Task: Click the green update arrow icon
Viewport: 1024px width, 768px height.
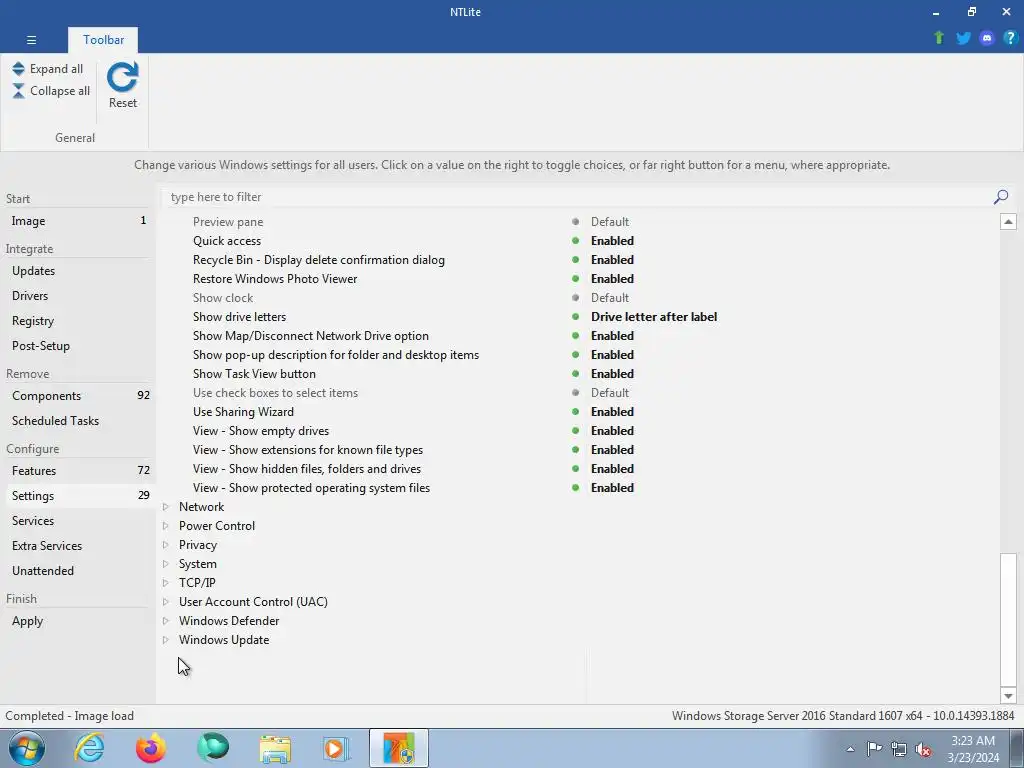Action: [939, 38]
